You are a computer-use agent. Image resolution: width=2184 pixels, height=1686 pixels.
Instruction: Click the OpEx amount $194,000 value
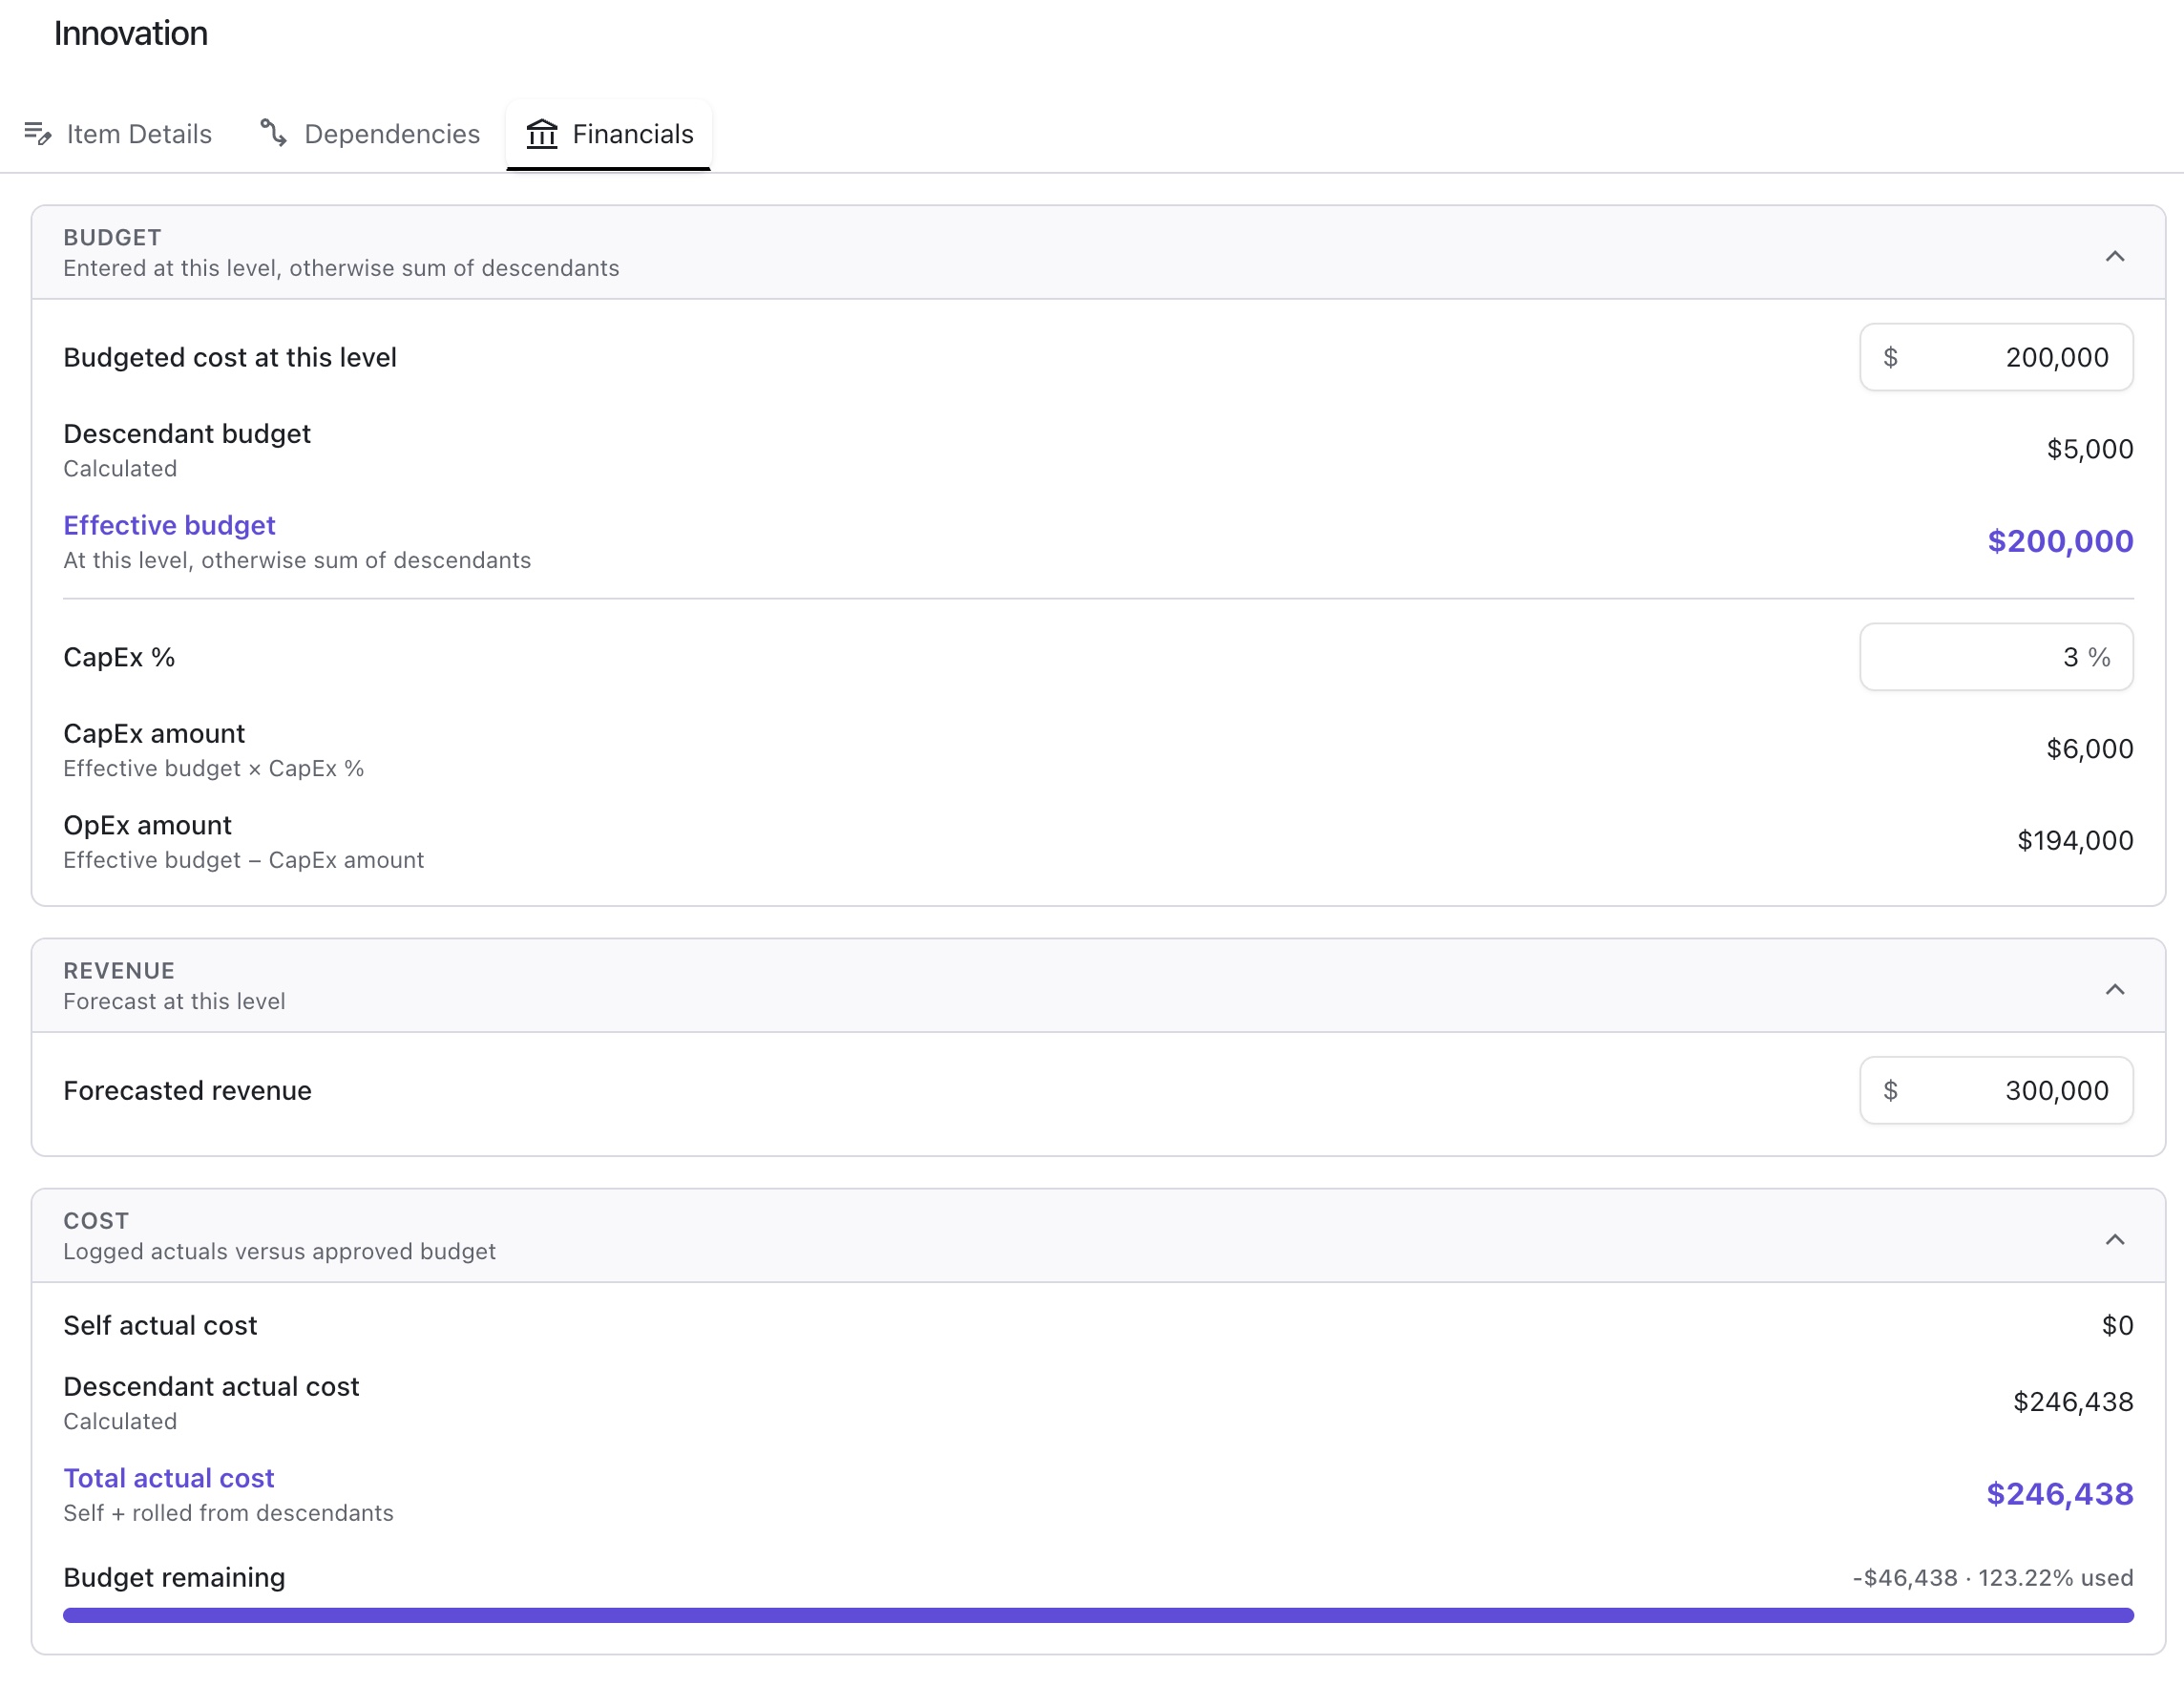tap(2075, 841)
